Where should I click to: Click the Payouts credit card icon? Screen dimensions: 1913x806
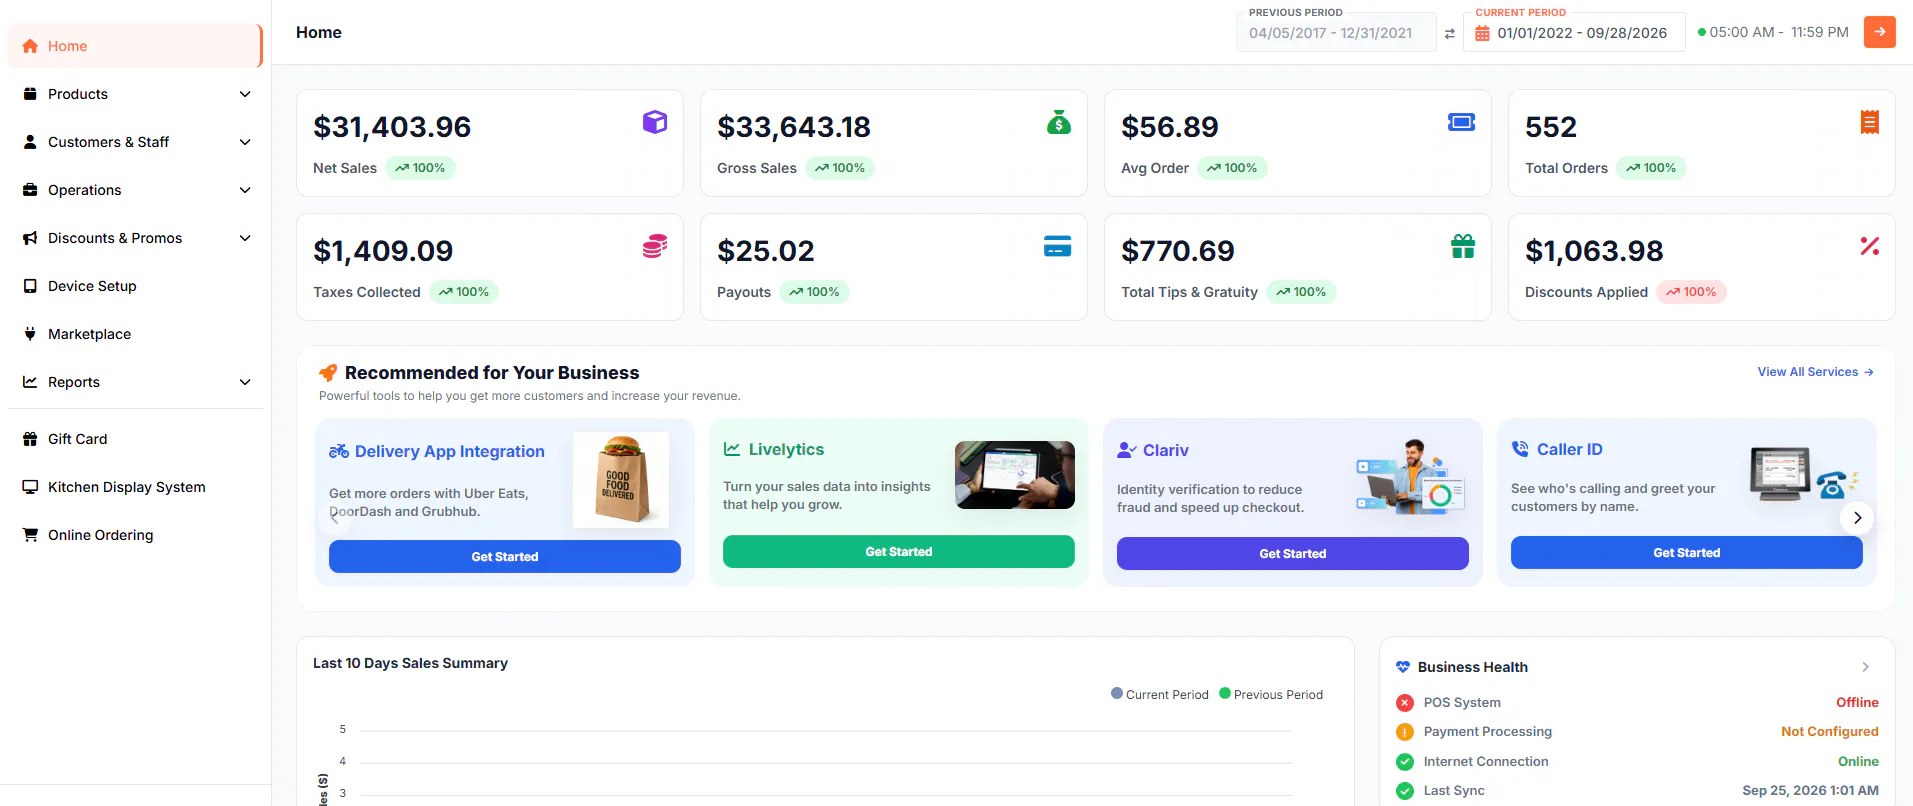(x=1058, y=246)
